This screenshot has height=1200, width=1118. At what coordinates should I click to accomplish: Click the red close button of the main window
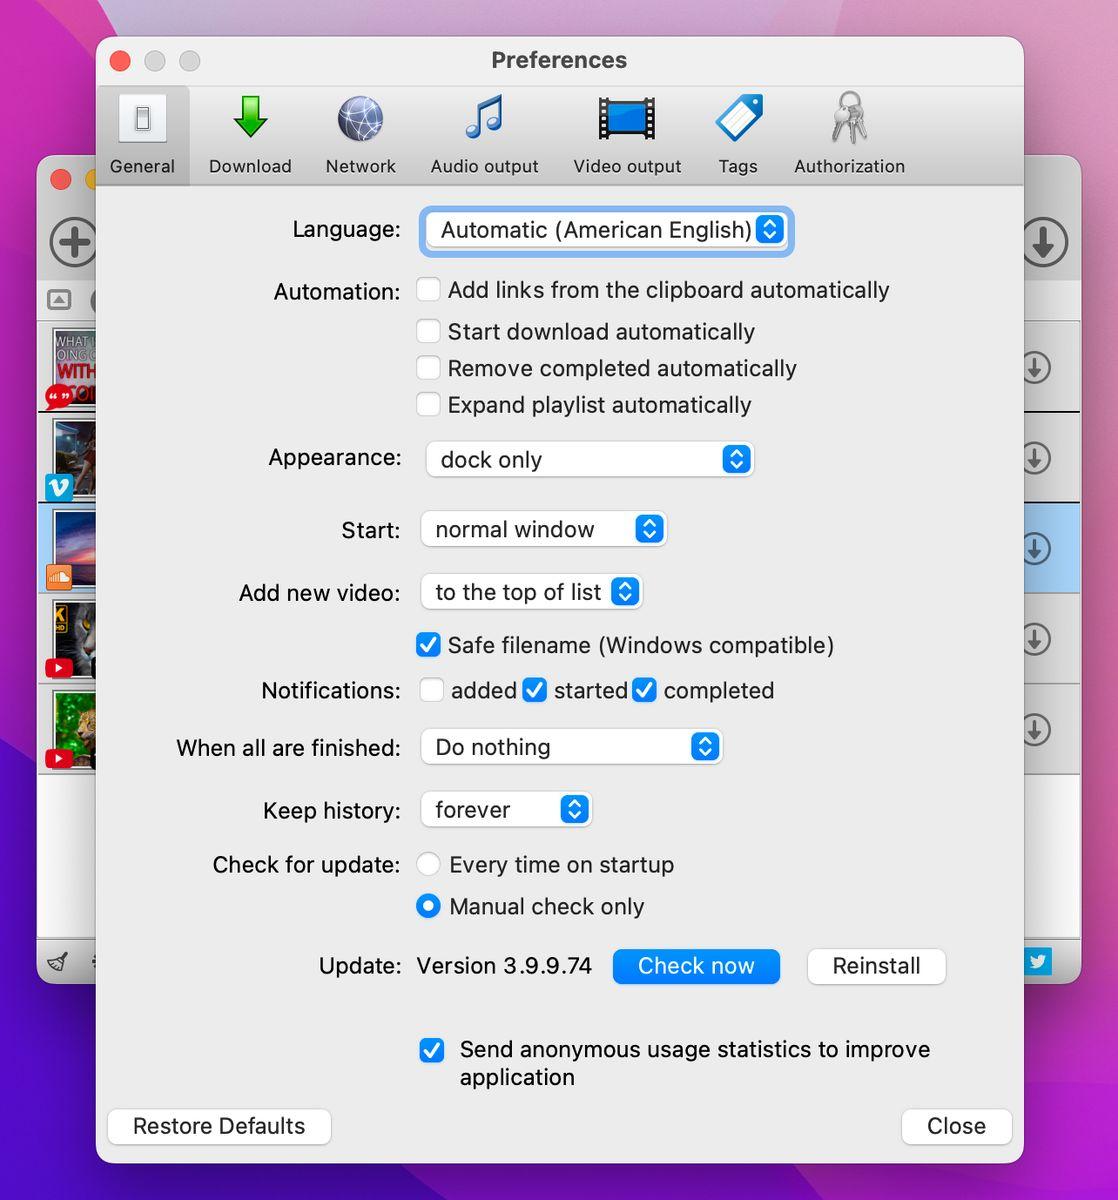(x=61, y=179)
